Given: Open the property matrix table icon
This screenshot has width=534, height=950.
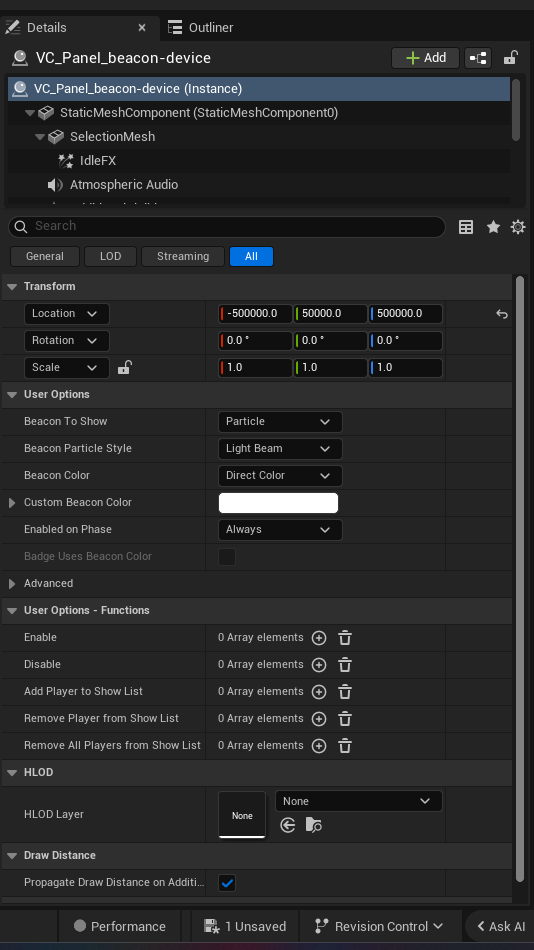Looking at the screenshot, I should pyautogui.click(x=466, y=227).
